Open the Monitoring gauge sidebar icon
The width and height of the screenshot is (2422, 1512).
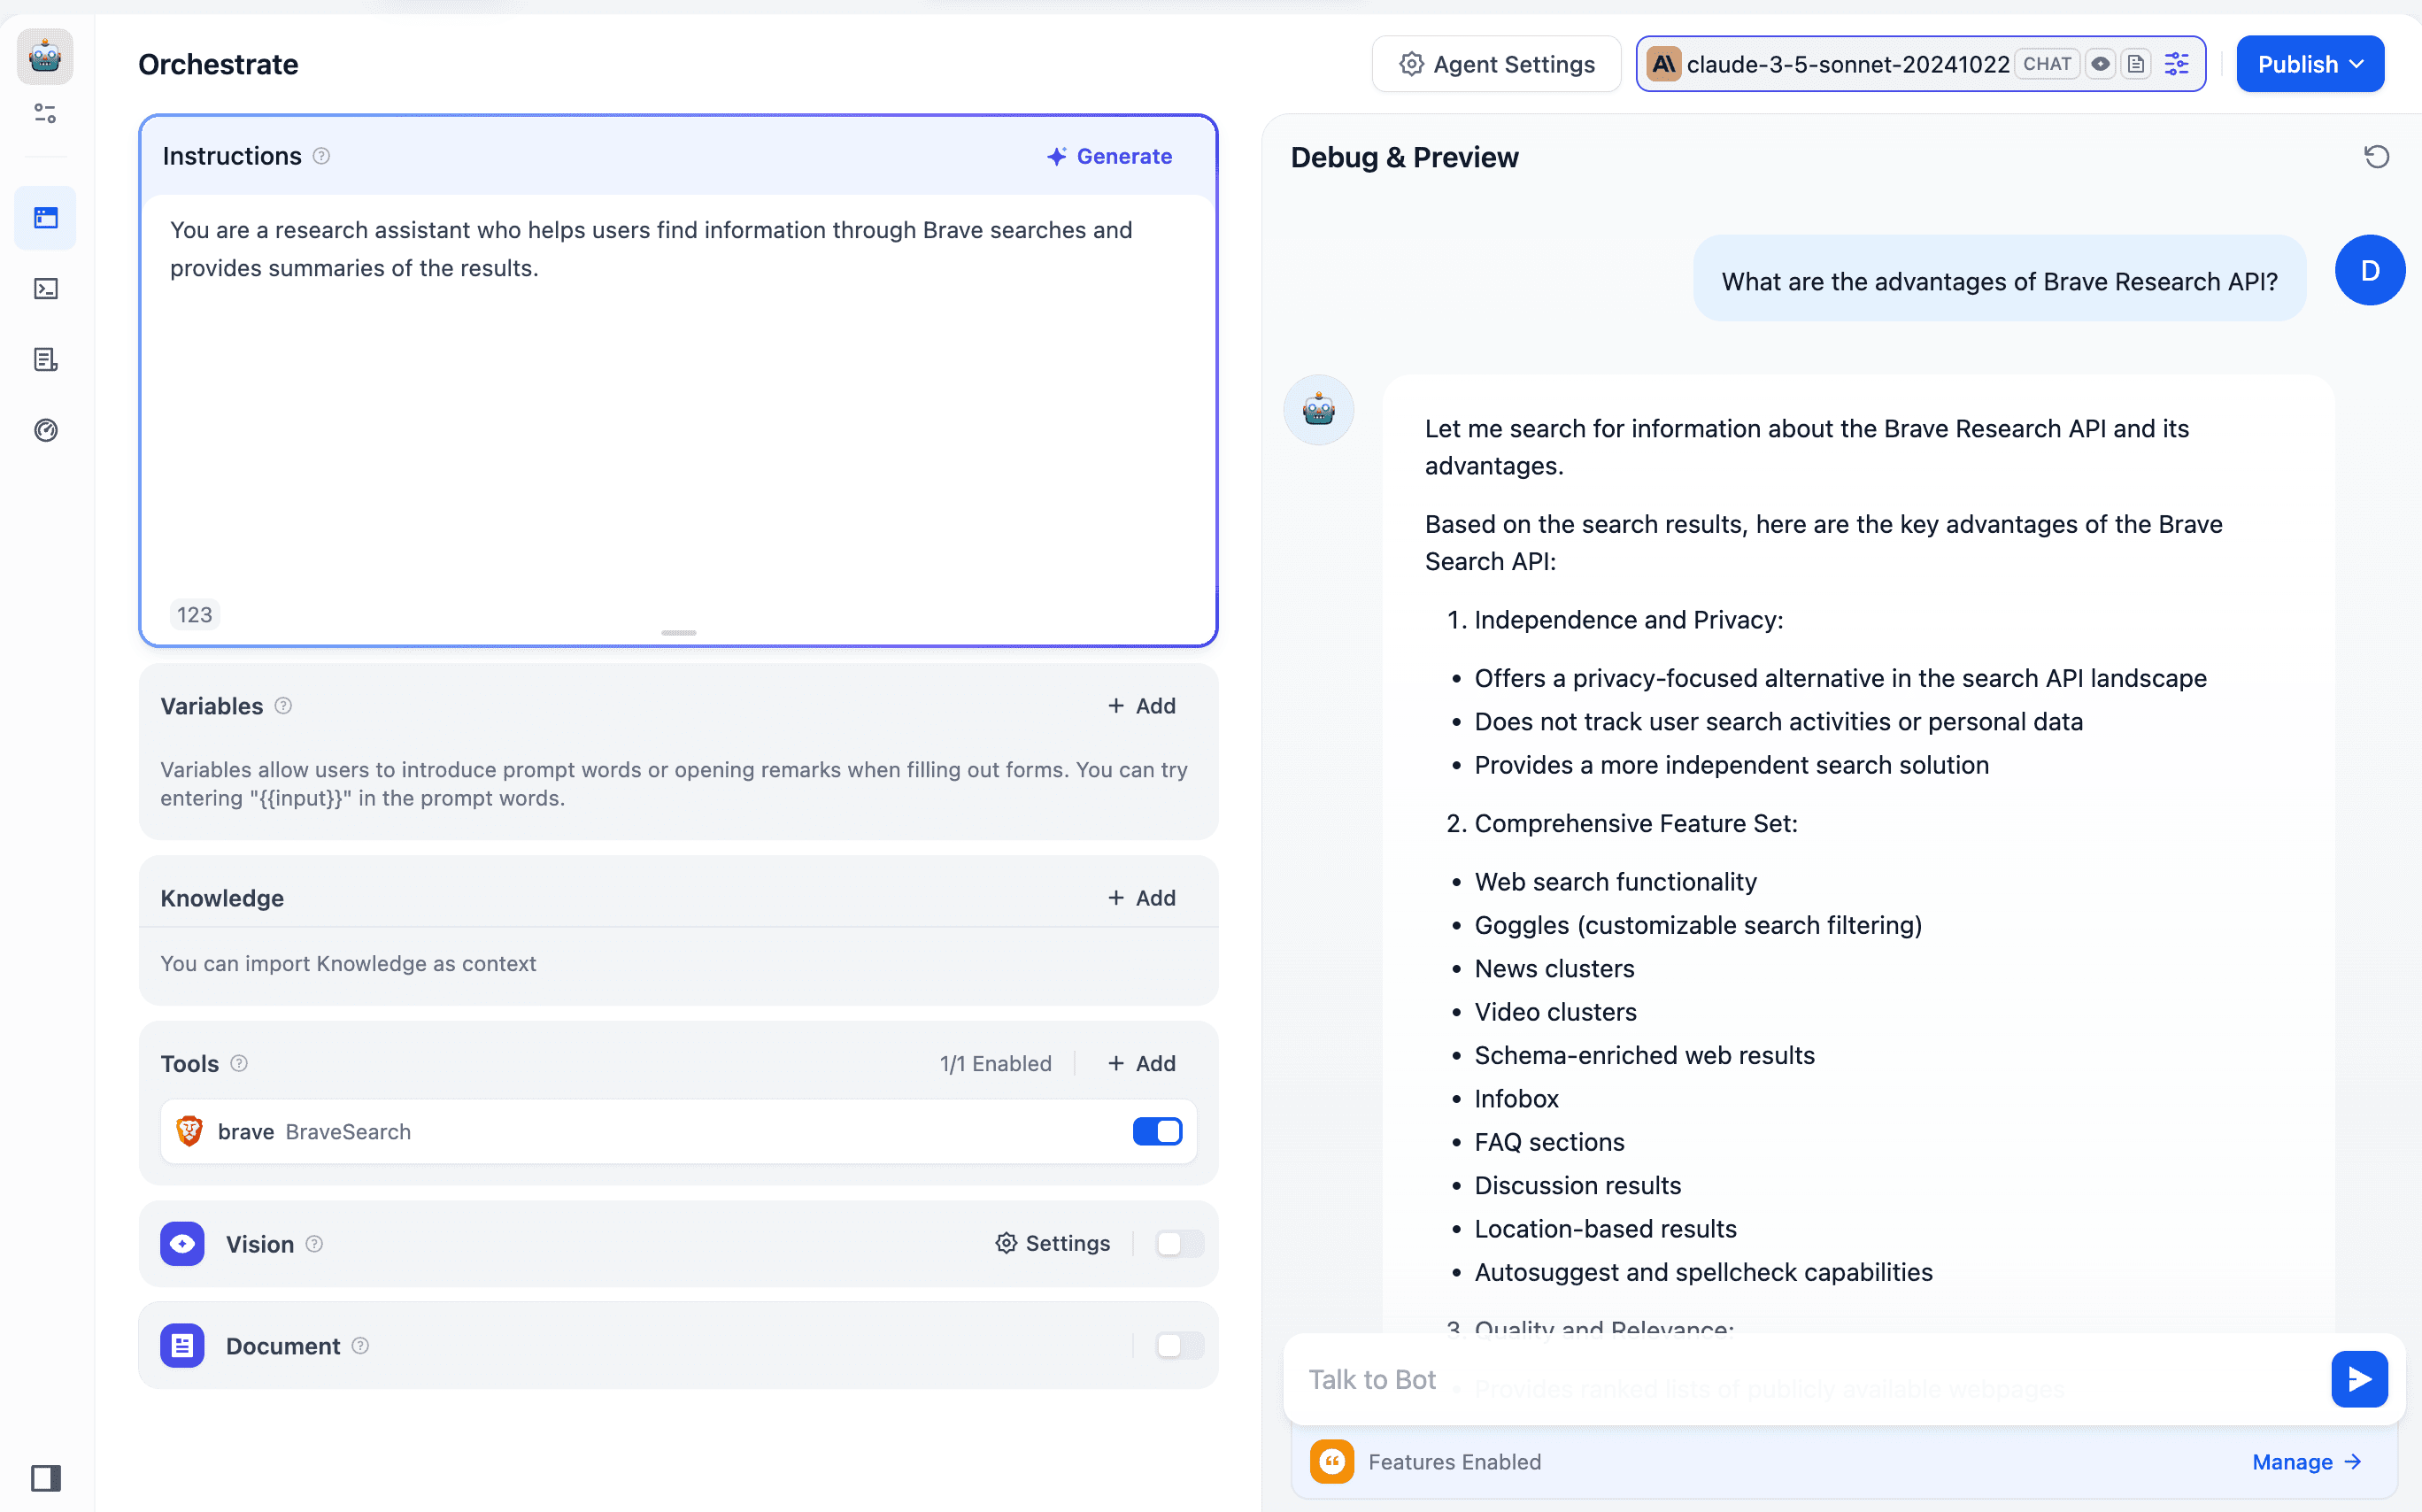(46, 430)
